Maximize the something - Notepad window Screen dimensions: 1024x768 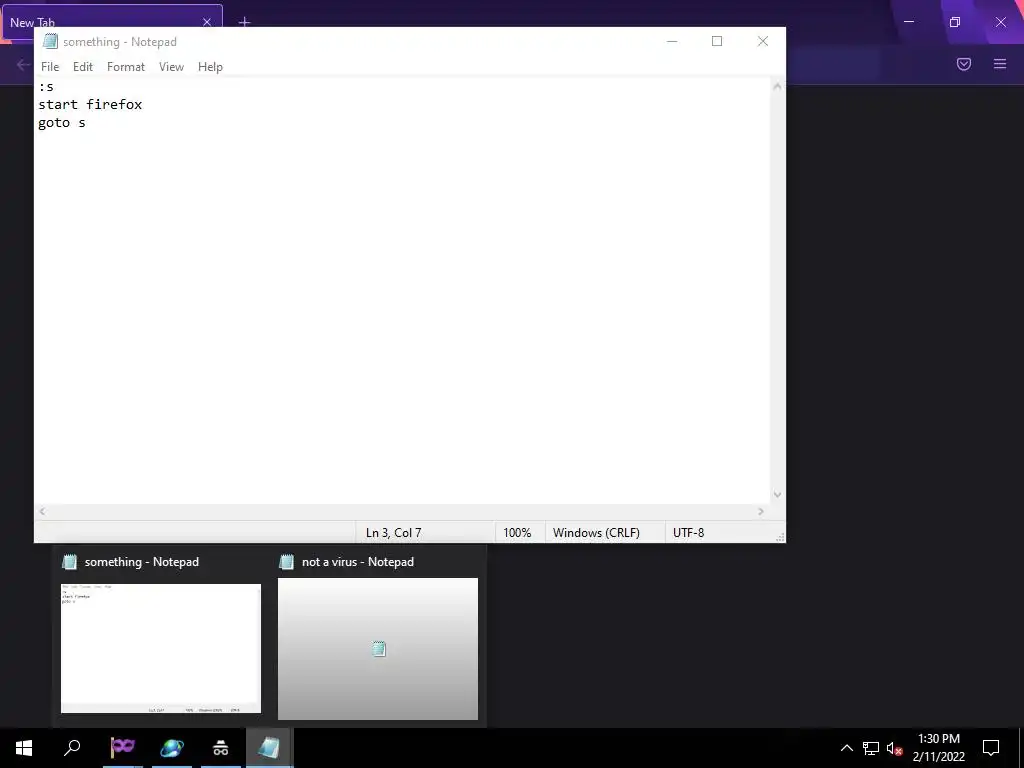717,41
